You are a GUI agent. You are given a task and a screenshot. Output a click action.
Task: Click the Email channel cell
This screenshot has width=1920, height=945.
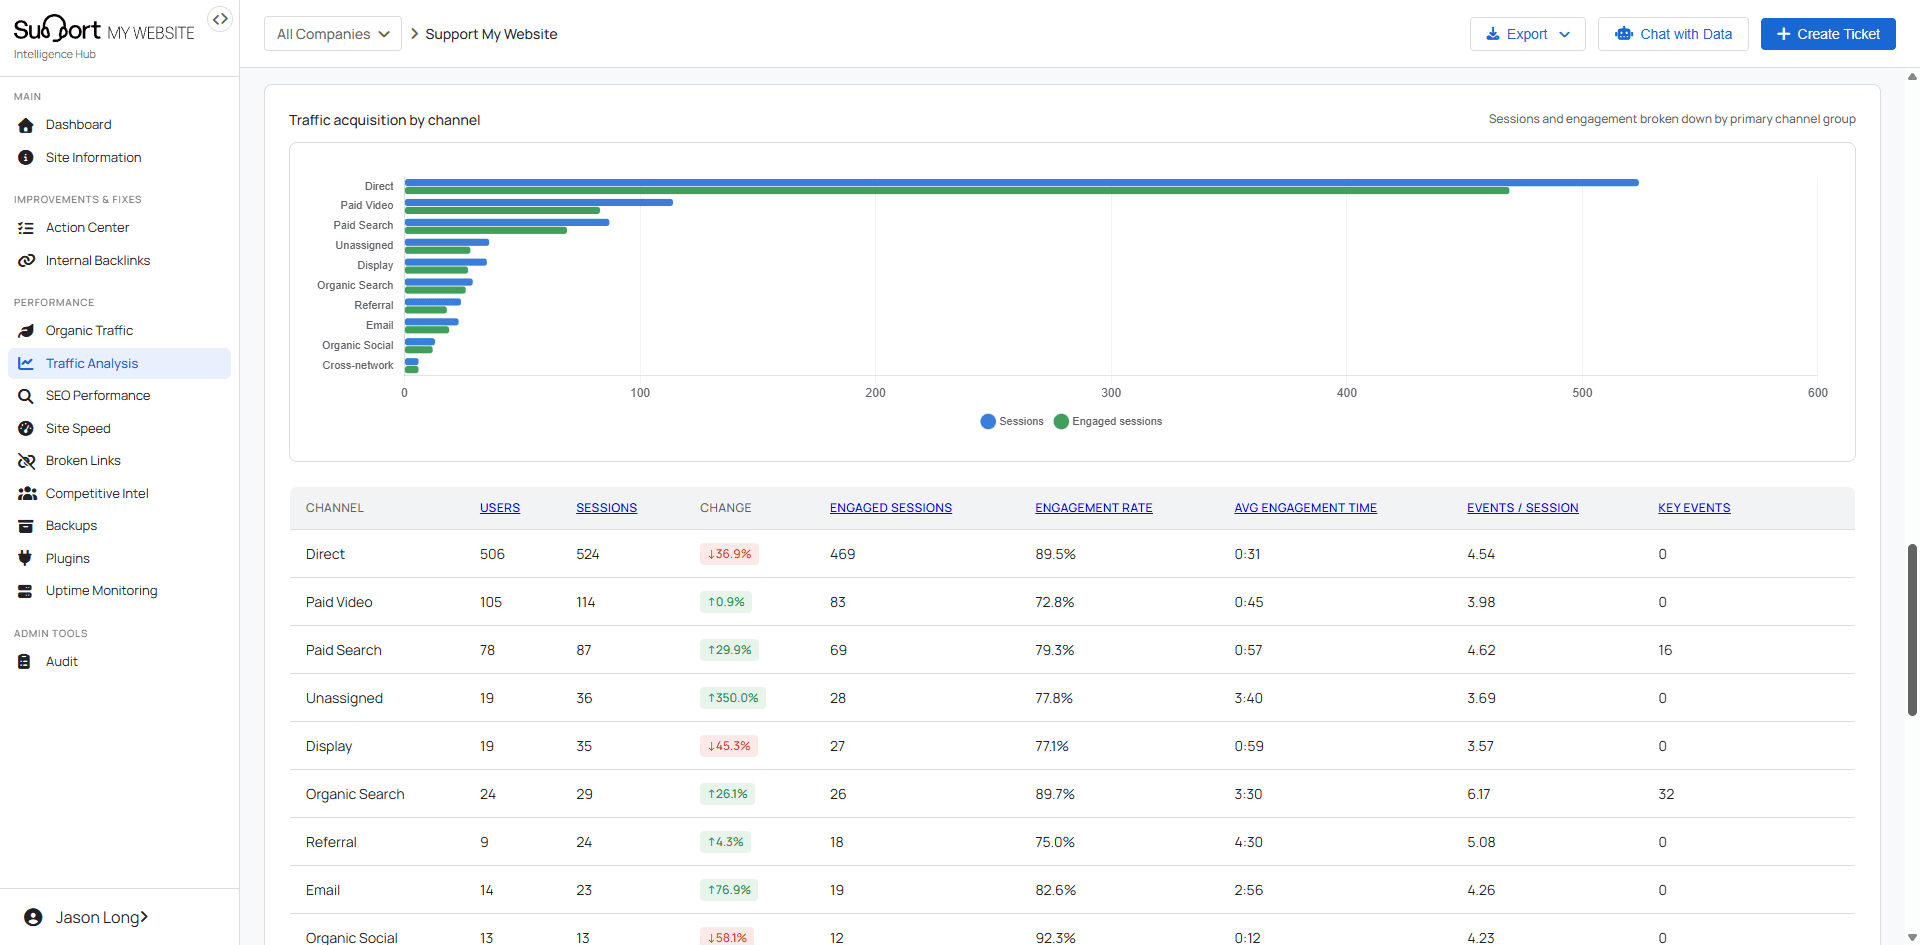(x=323, y=890)
